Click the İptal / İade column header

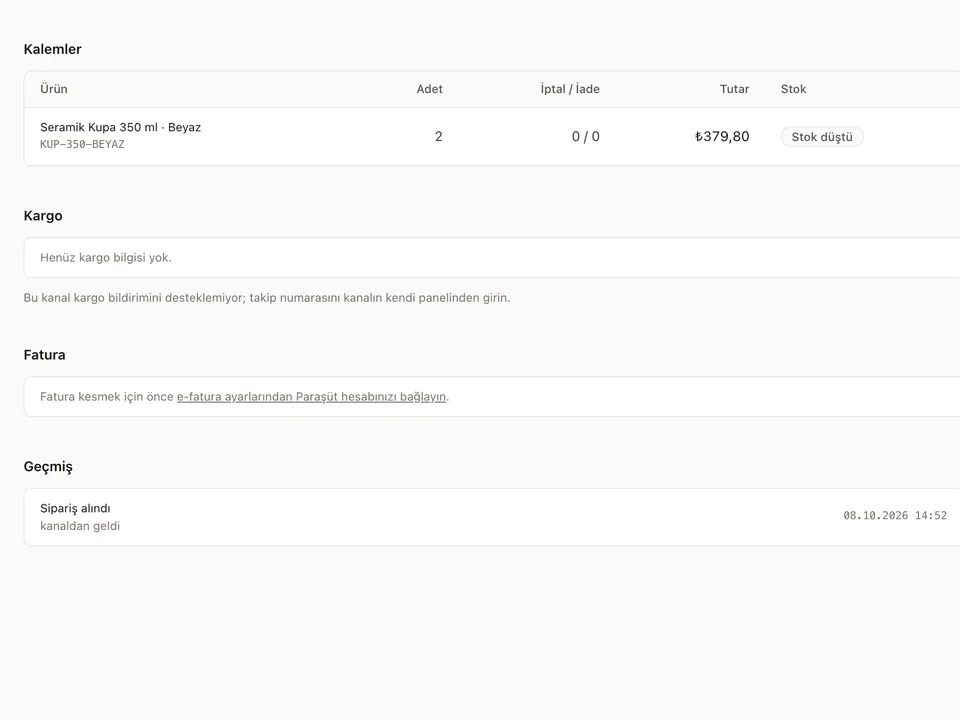(570, 89)
